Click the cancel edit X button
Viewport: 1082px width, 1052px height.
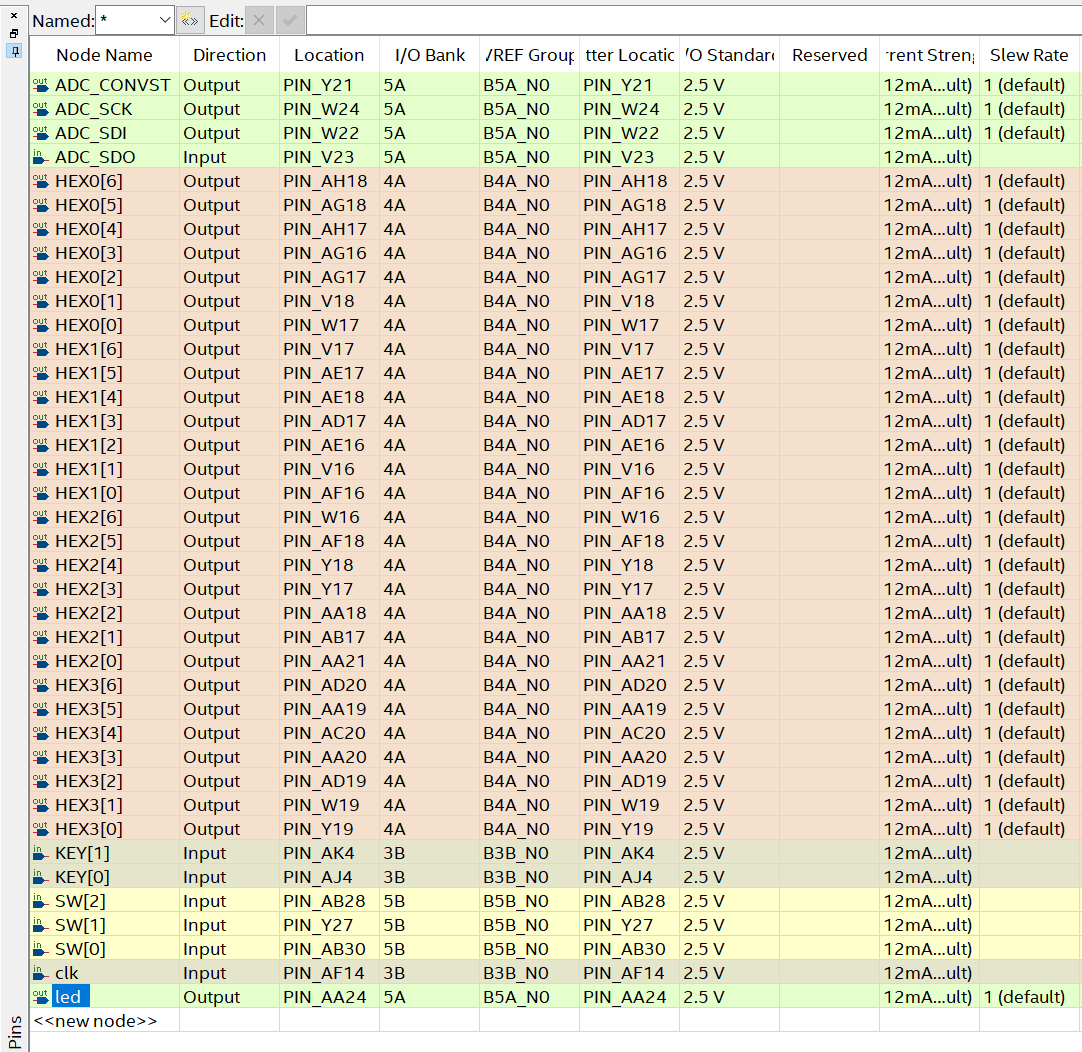(x=259, y=21)
